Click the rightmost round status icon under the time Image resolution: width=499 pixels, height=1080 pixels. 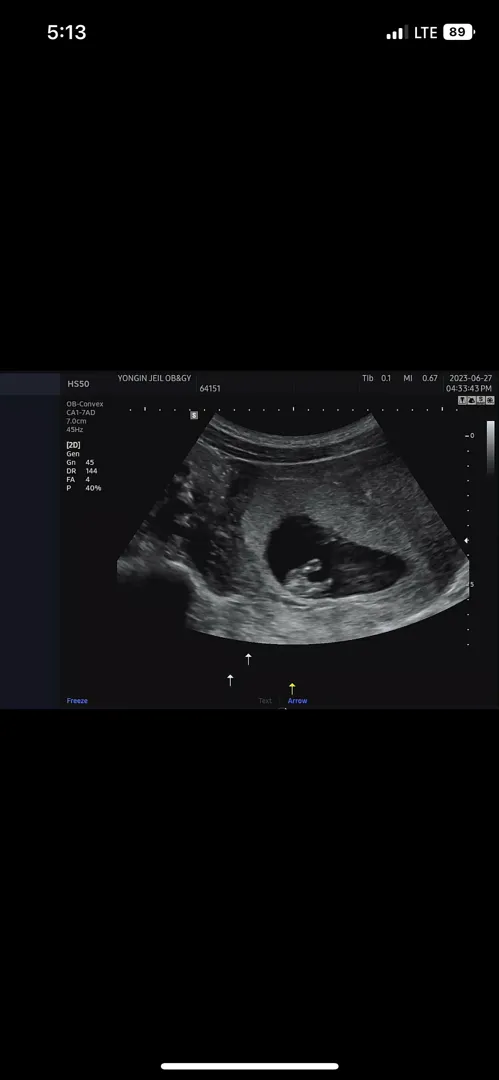489,400
